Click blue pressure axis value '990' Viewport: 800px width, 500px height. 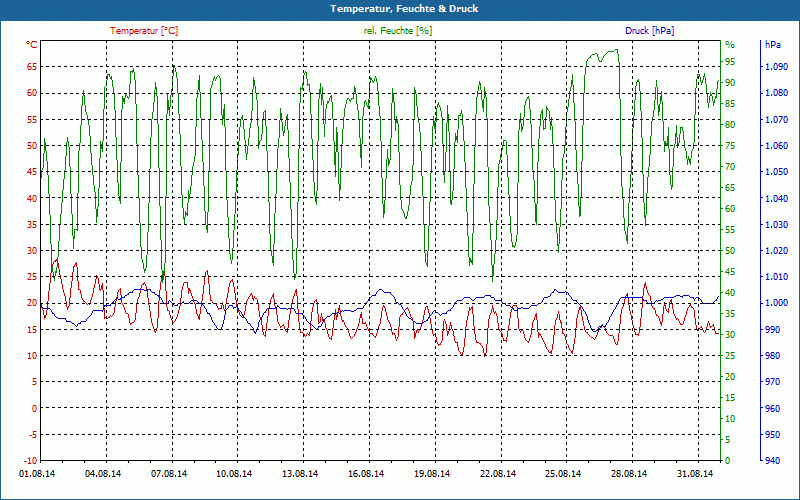[x=774, y=329]
